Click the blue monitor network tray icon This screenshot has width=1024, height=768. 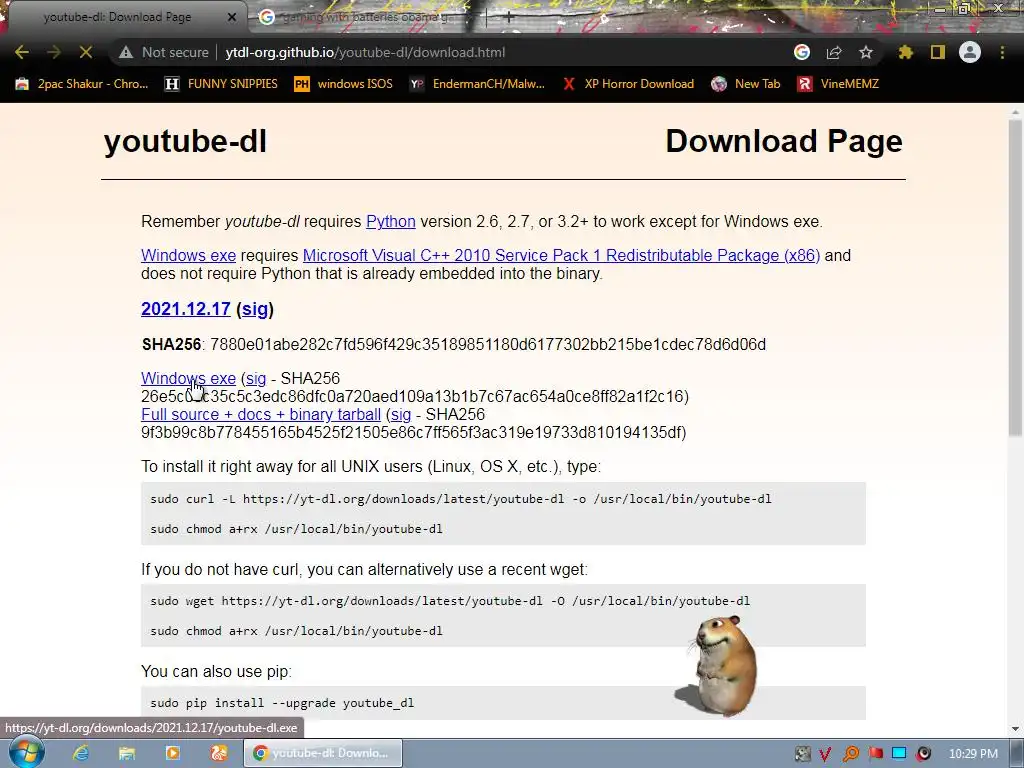(x=899, y=754)
